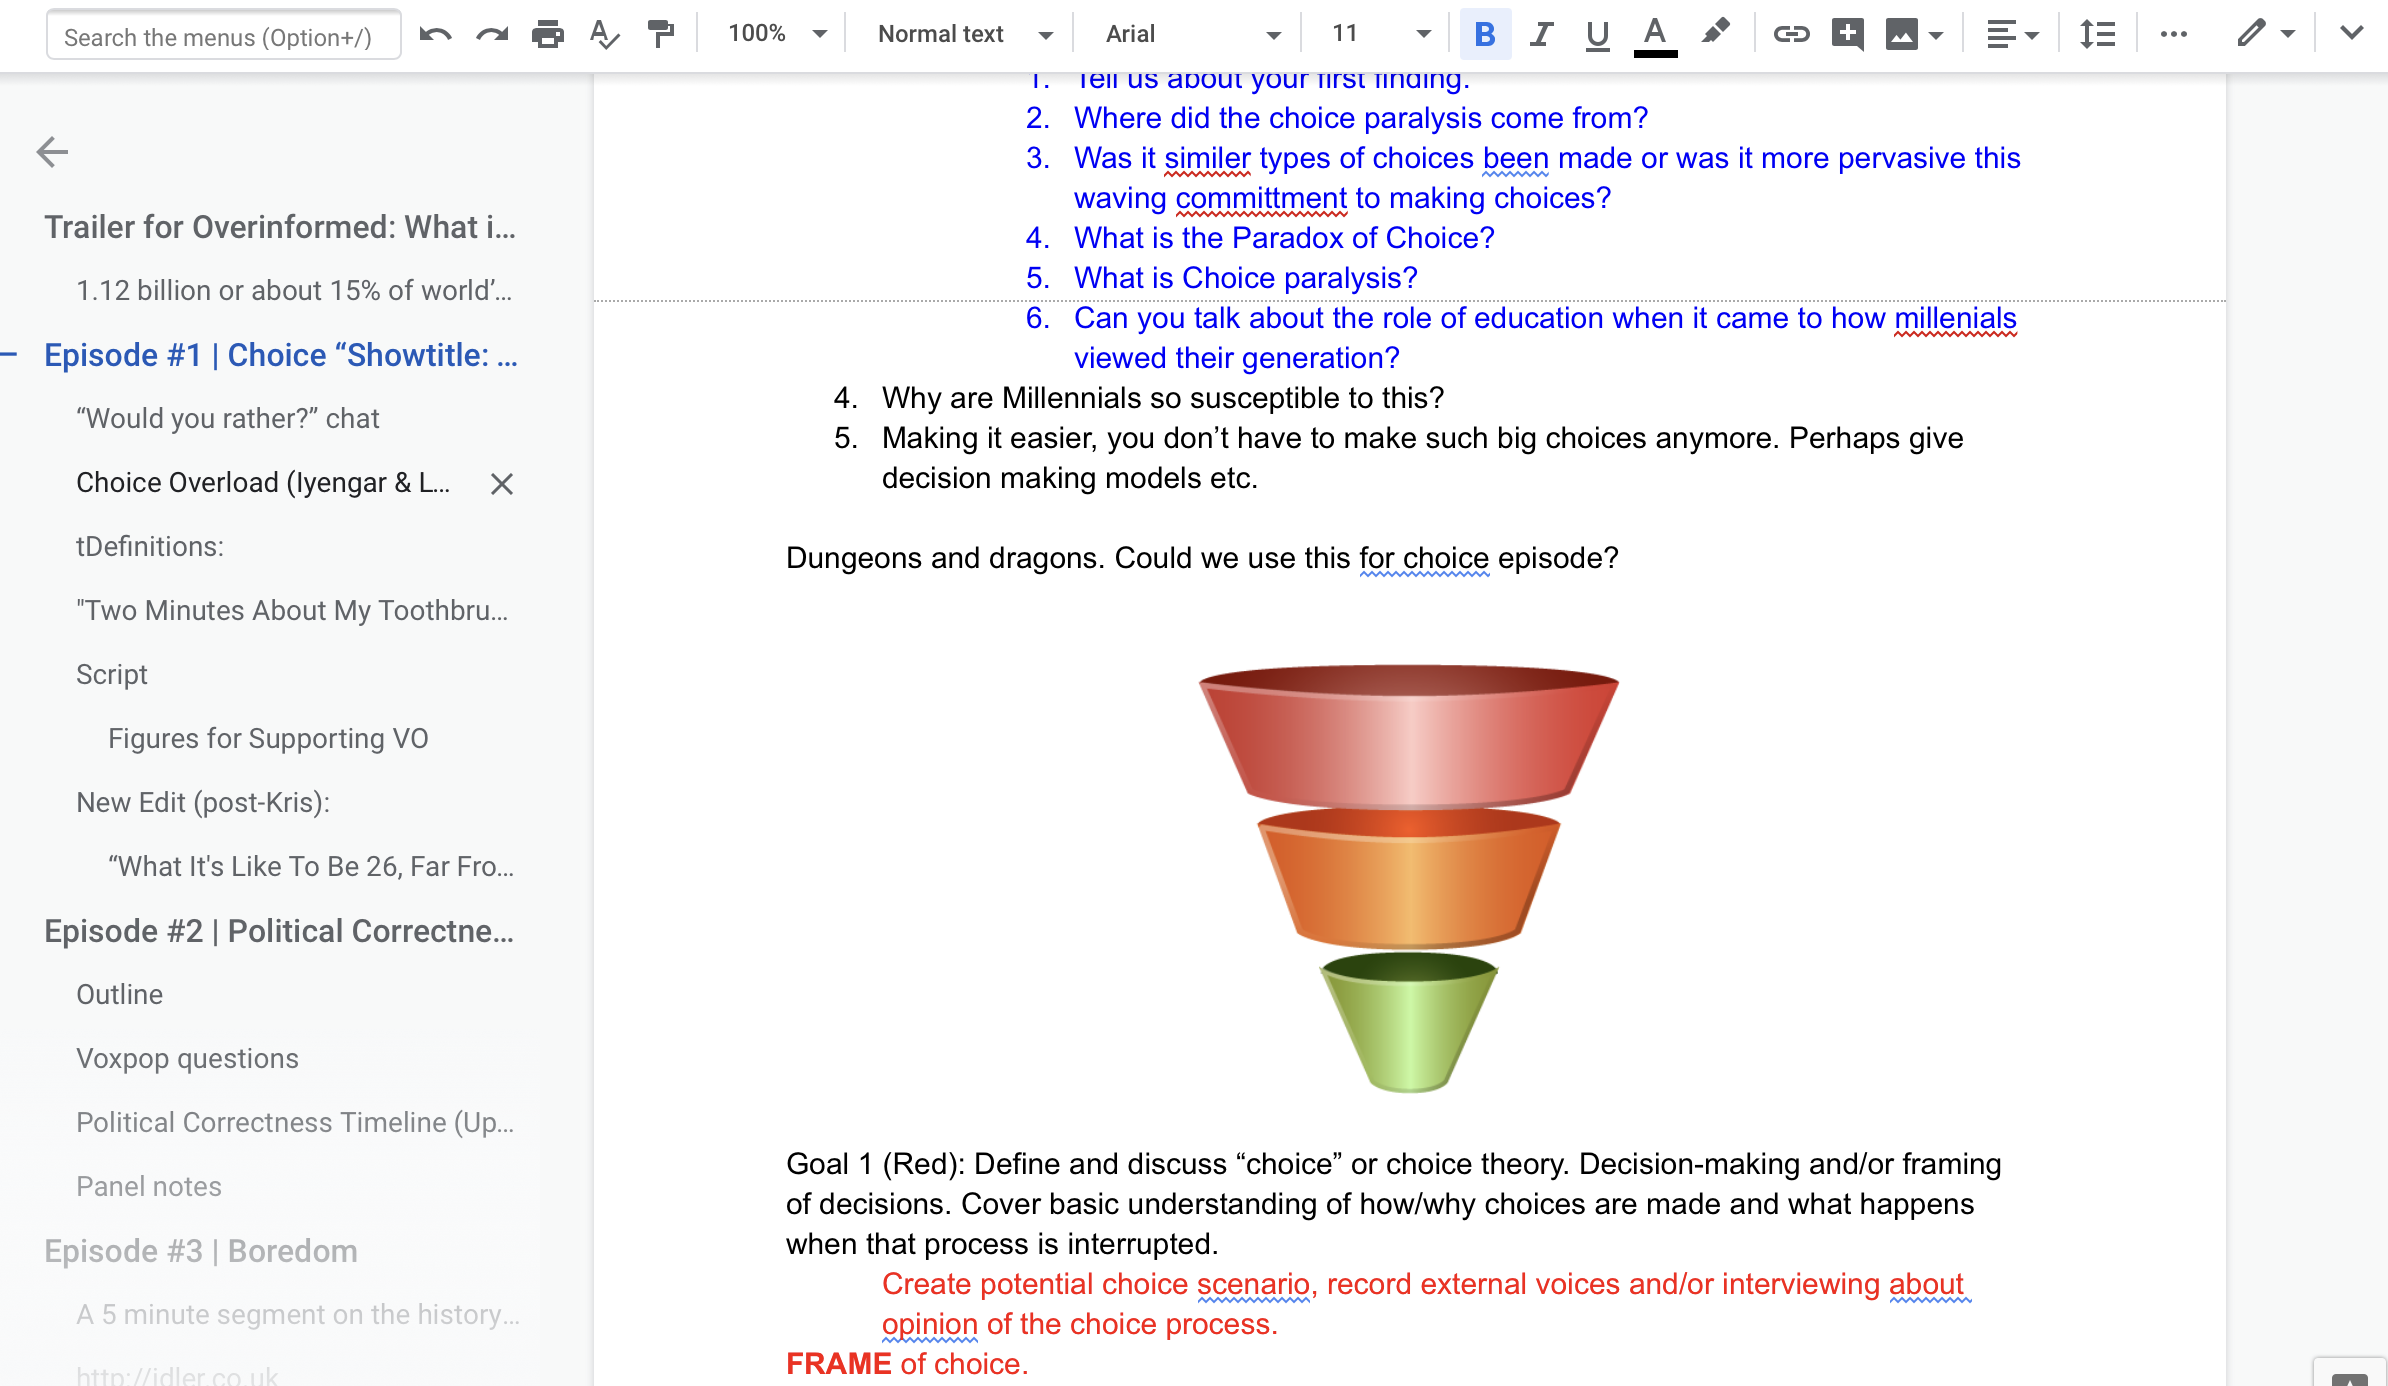Viewport: 2388px width, 1386px height.
Task: Click the Search the menus field
Action: (224, 36)
